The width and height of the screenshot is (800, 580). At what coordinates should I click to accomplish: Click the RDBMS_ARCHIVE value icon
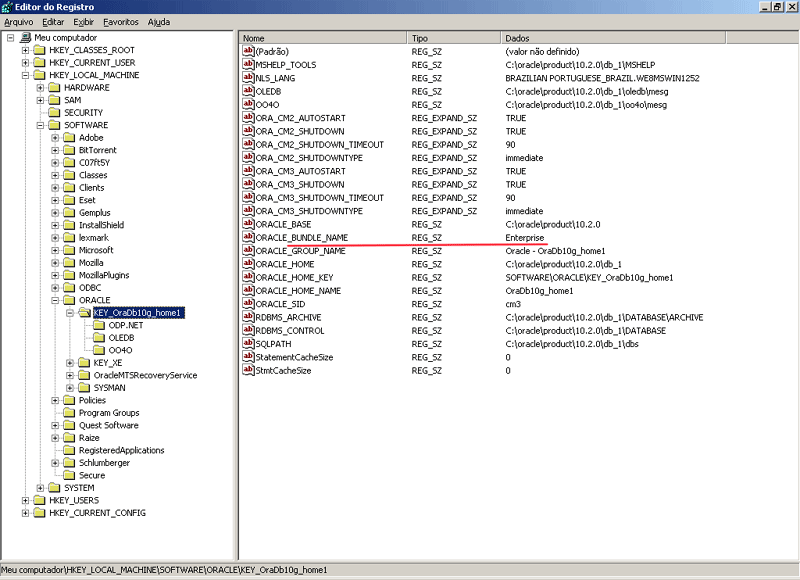[x=248, y=317]
